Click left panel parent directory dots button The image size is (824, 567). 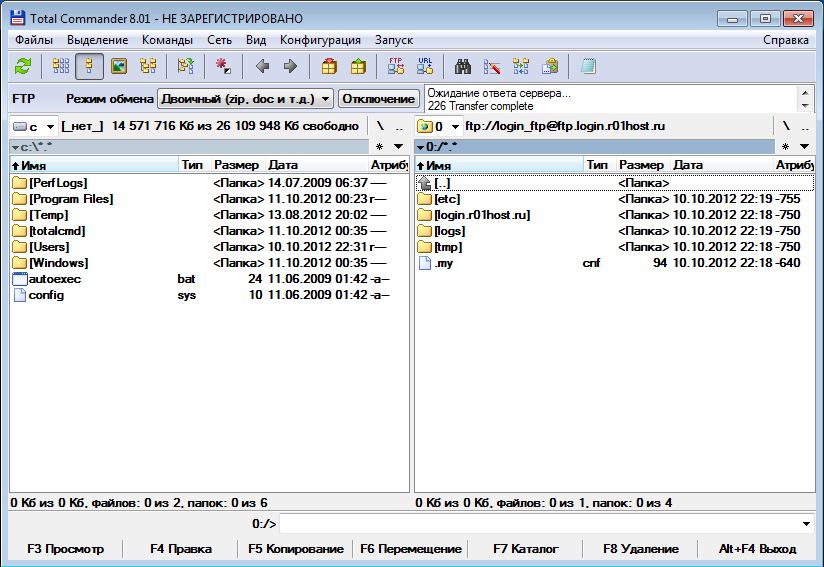(x=399, y=126)
